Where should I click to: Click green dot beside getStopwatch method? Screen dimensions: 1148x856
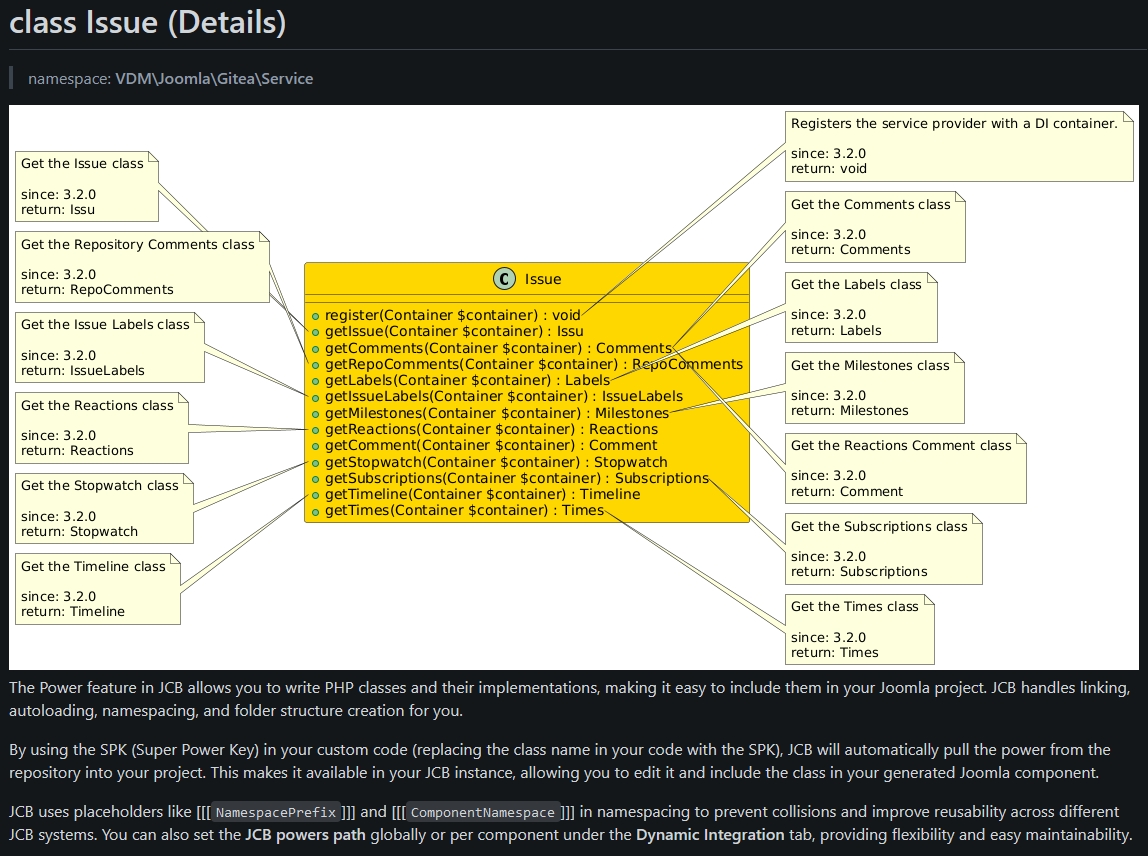tap(315, 462)
